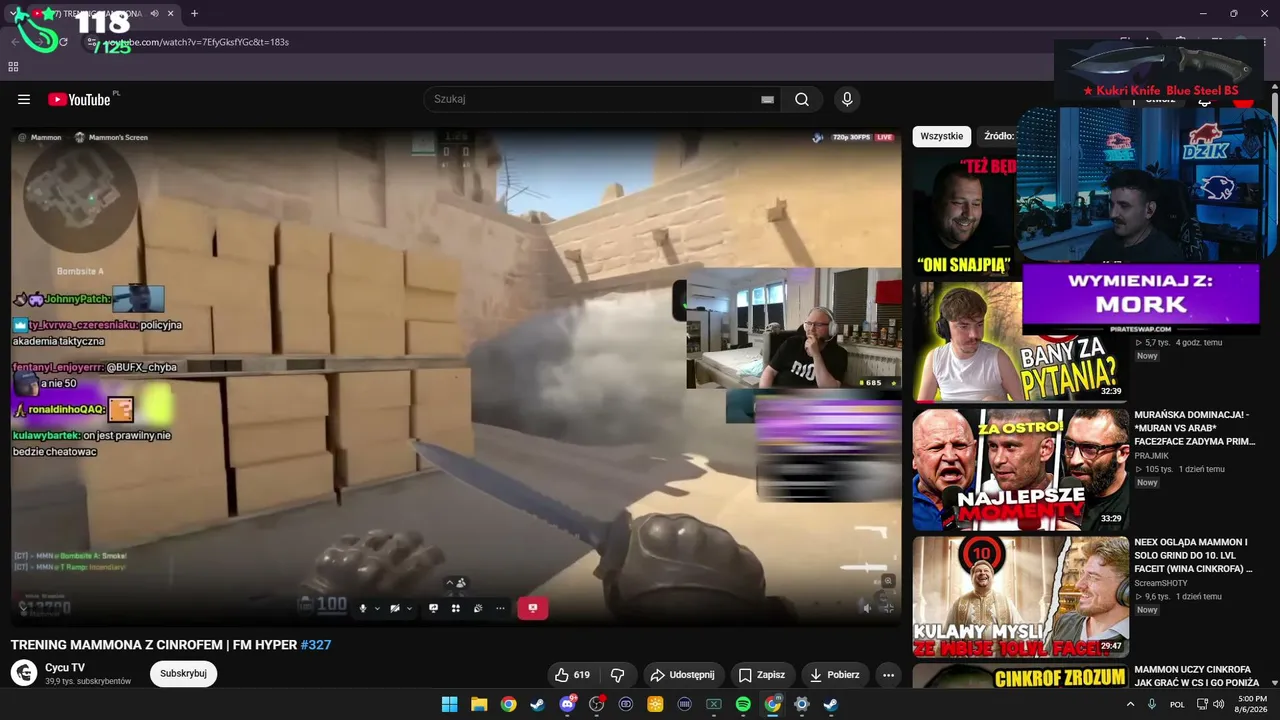The height and width of the screenshot is (720, 1280).
Task: Like the video with 619 likes
Action: pos(573,675)
